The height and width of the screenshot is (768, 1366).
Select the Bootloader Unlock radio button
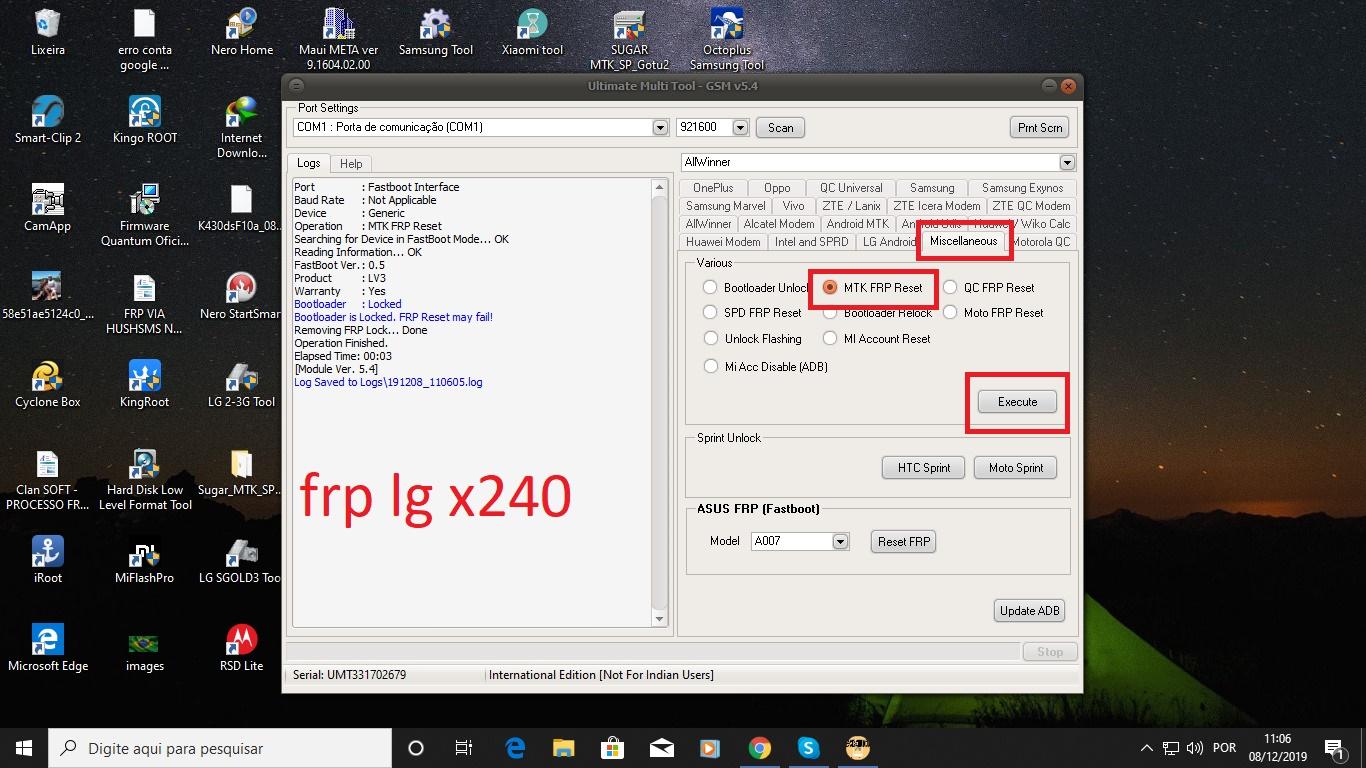[x=710, y=288]
